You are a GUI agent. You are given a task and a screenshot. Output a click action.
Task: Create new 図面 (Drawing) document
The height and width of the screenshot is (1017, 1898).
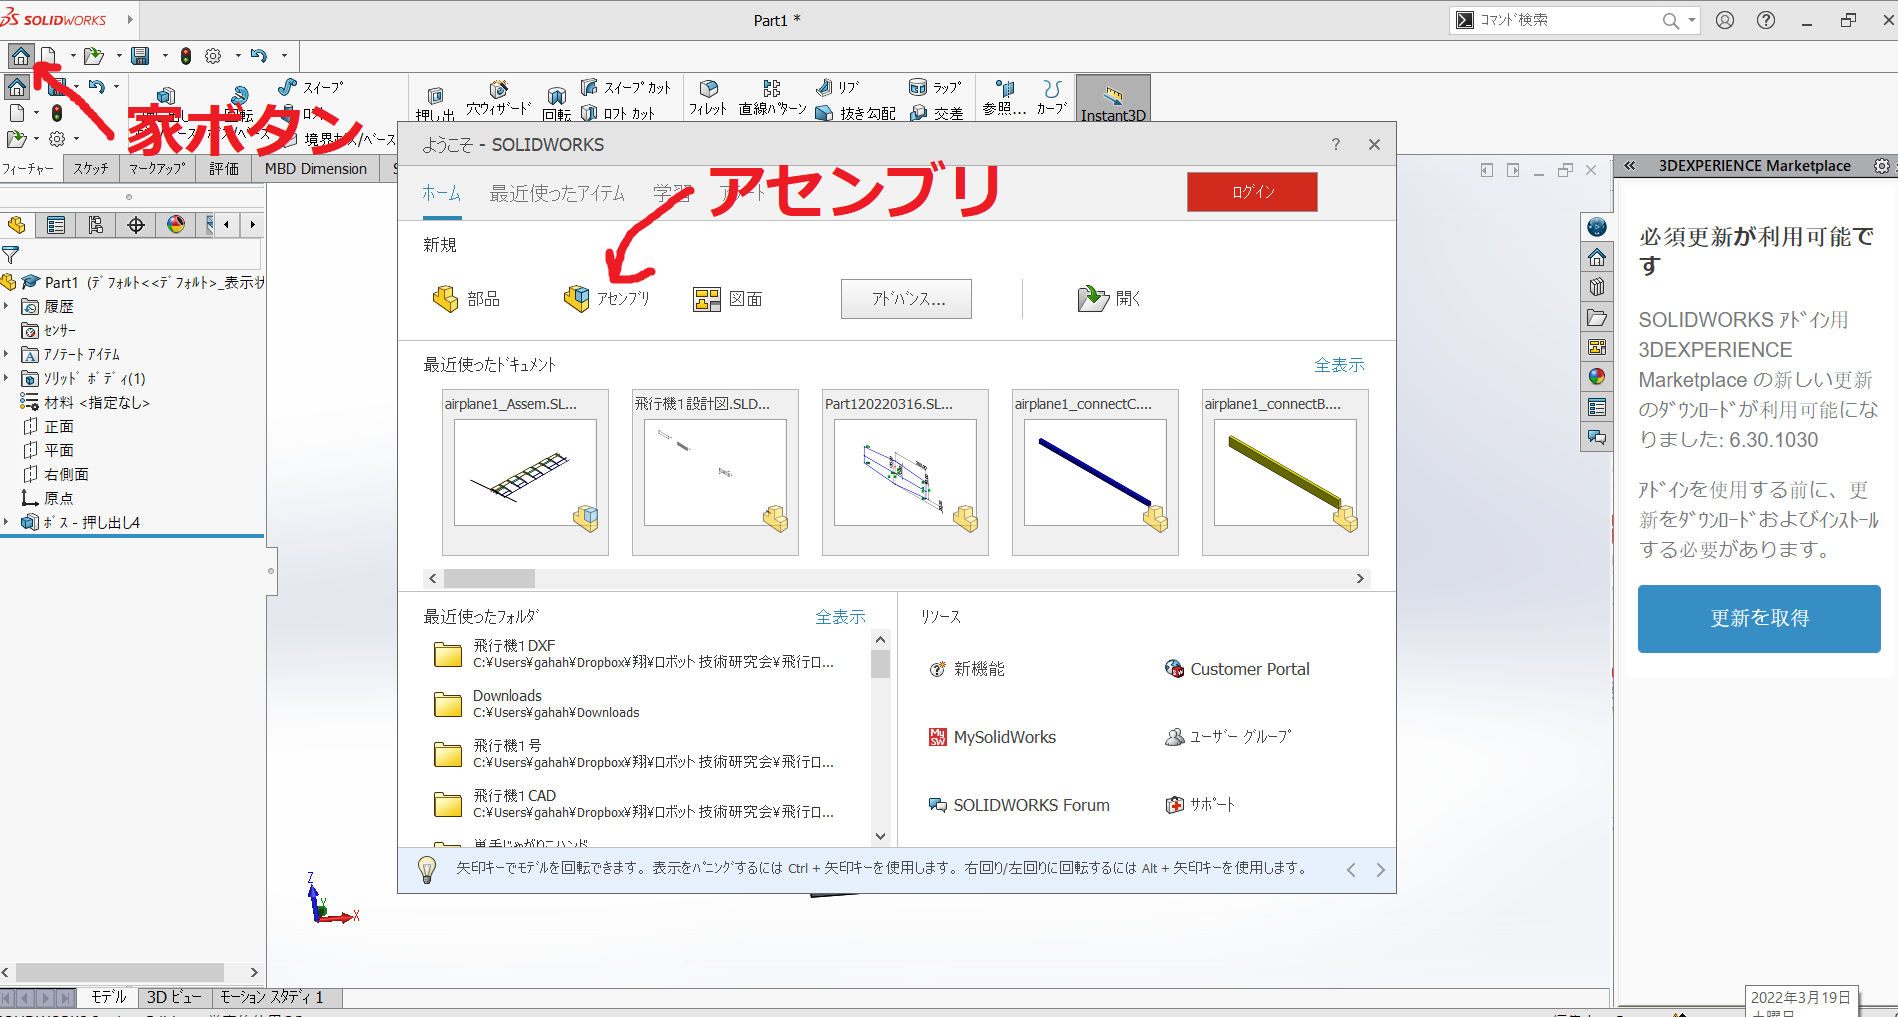tap(728, 299)
